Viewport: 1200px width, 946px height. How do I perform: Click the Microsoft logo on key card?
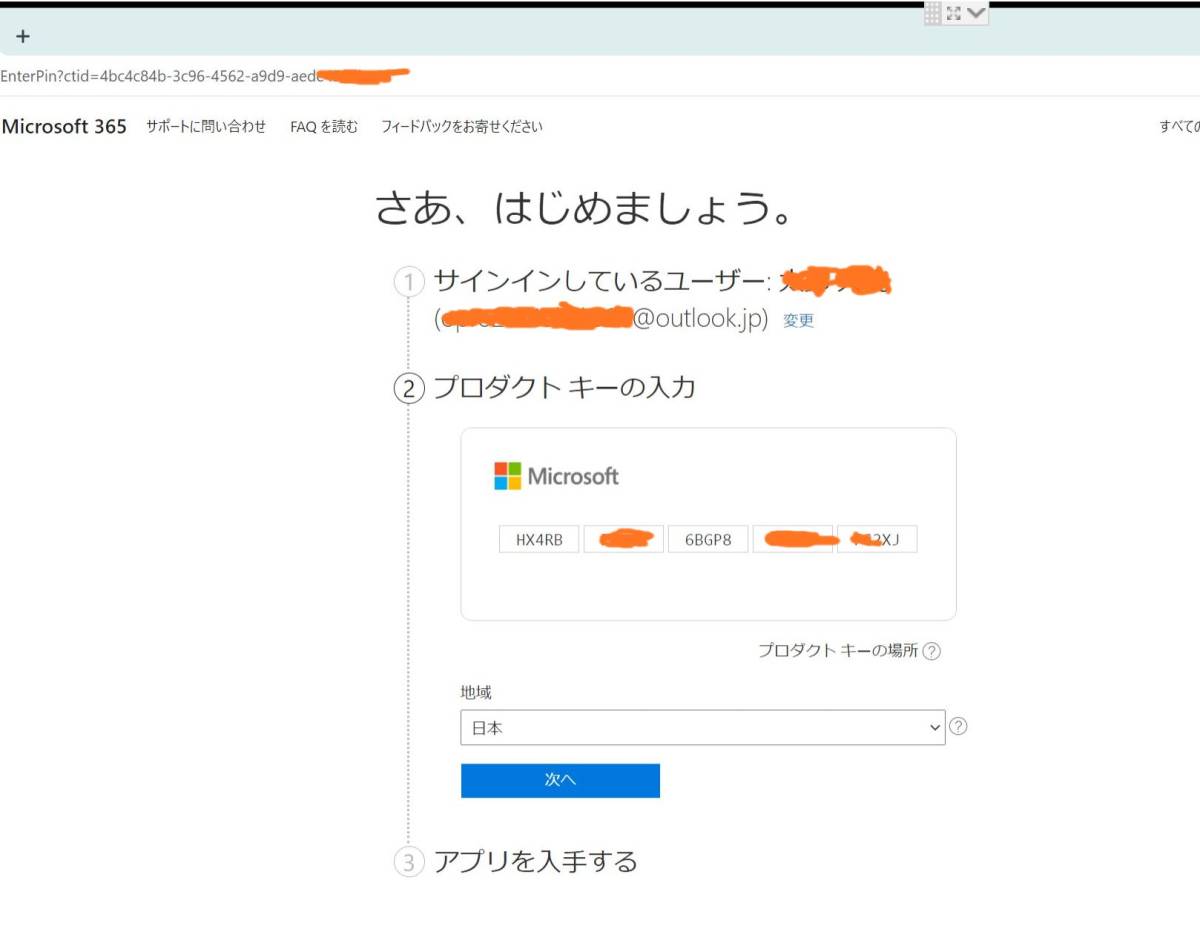click(557, 476)
